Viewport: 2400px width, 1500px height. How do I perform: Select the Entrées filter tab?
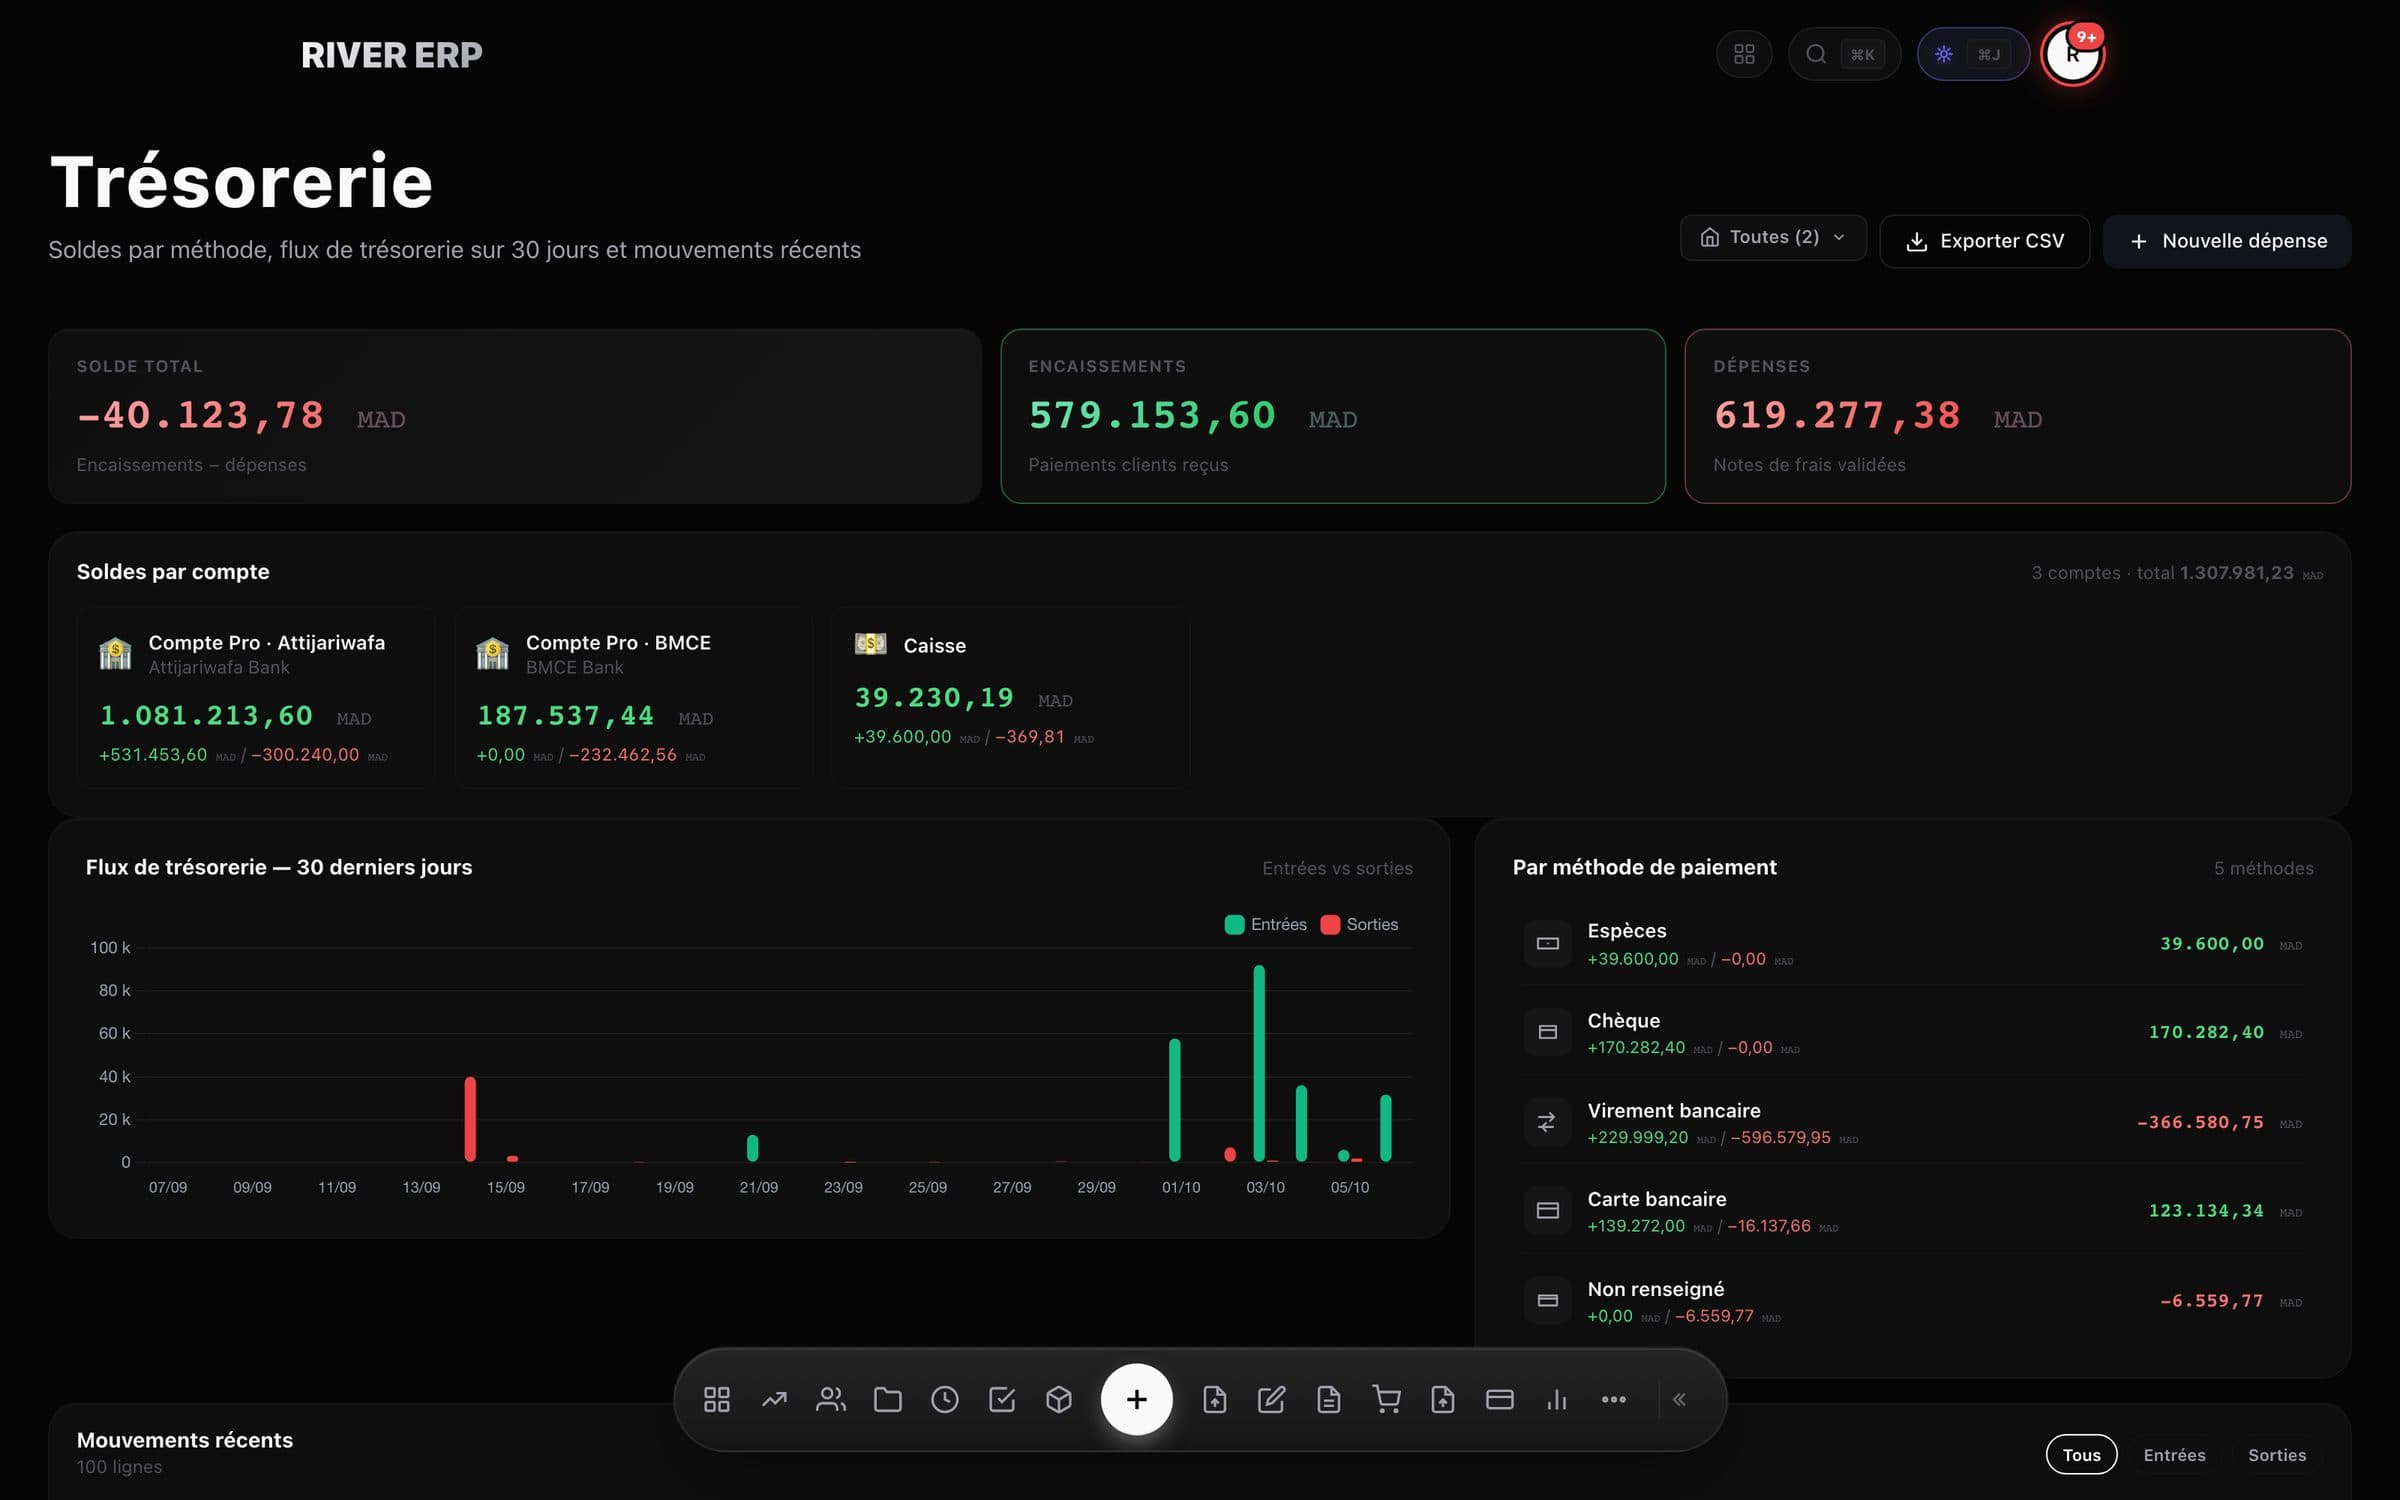2174,1455
